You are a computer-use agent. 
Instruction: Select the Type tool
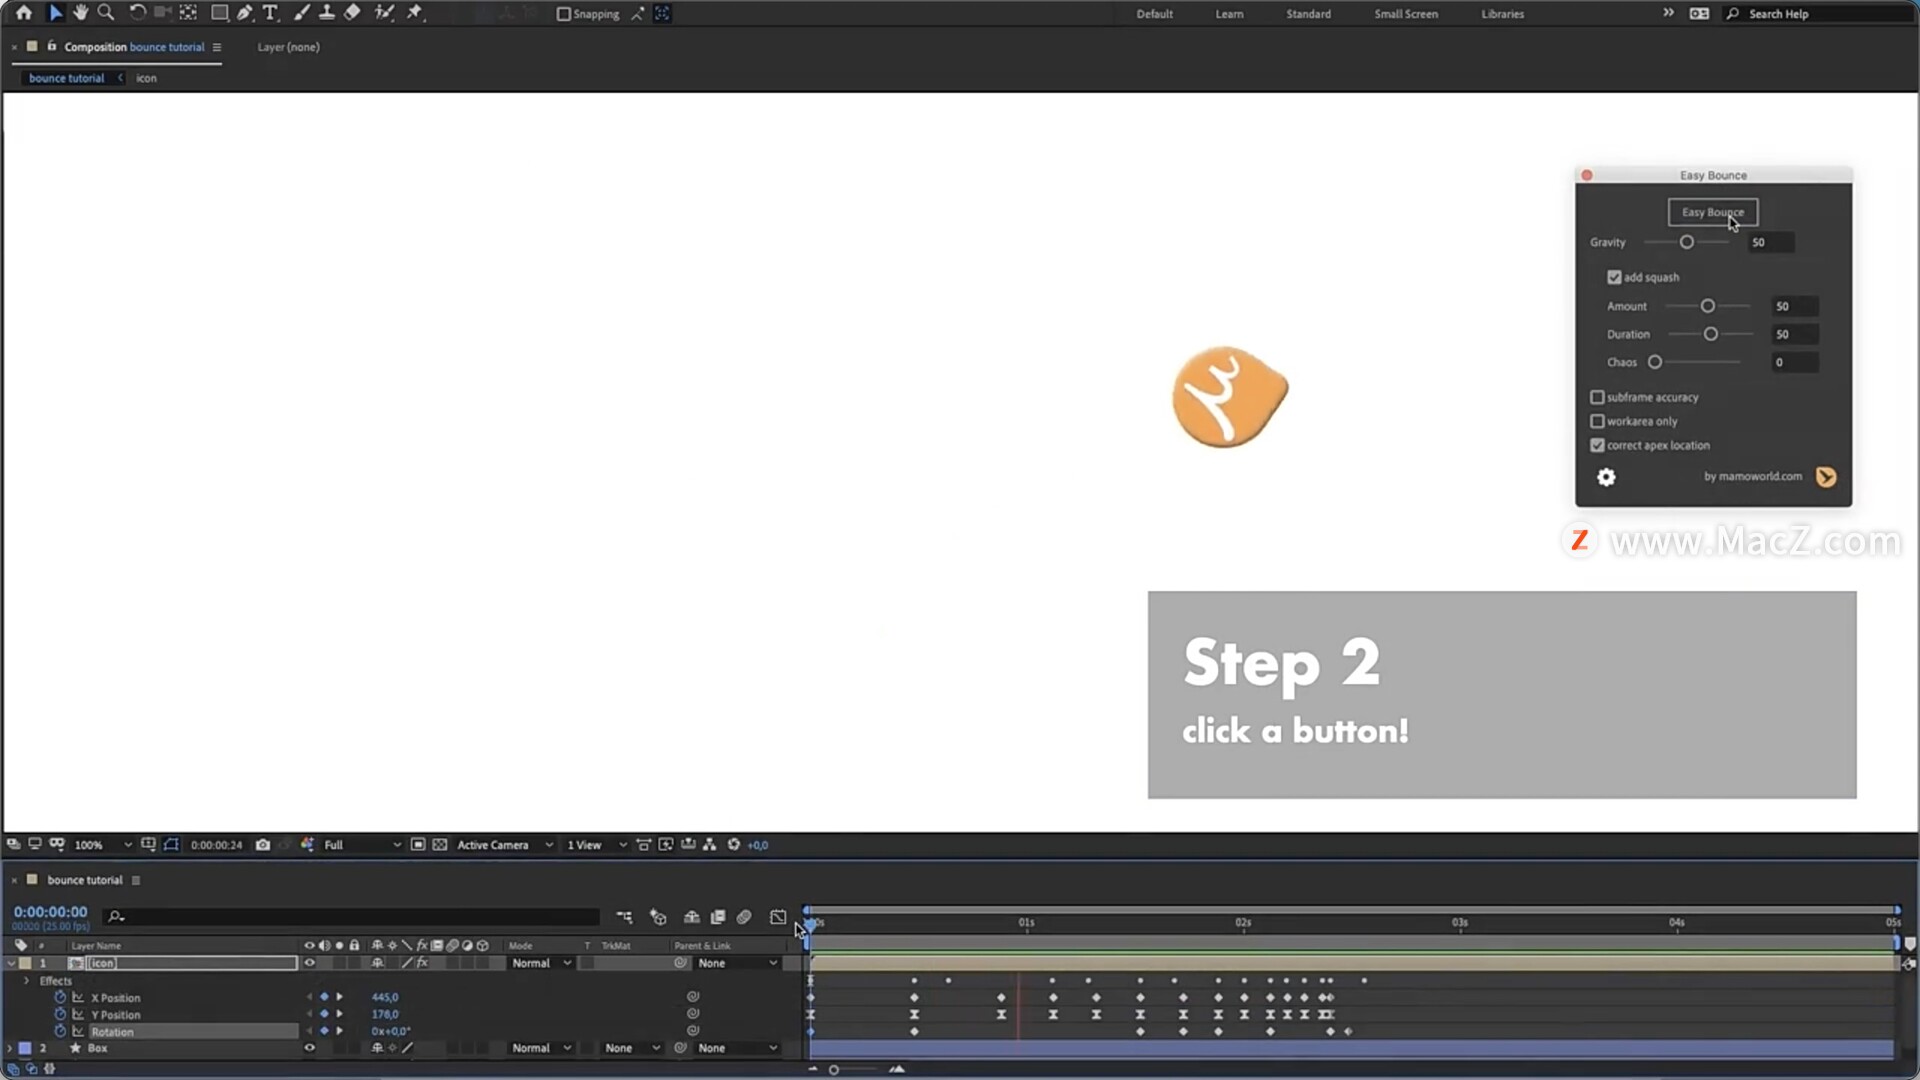pyautogui.click(x=270, y=13)
